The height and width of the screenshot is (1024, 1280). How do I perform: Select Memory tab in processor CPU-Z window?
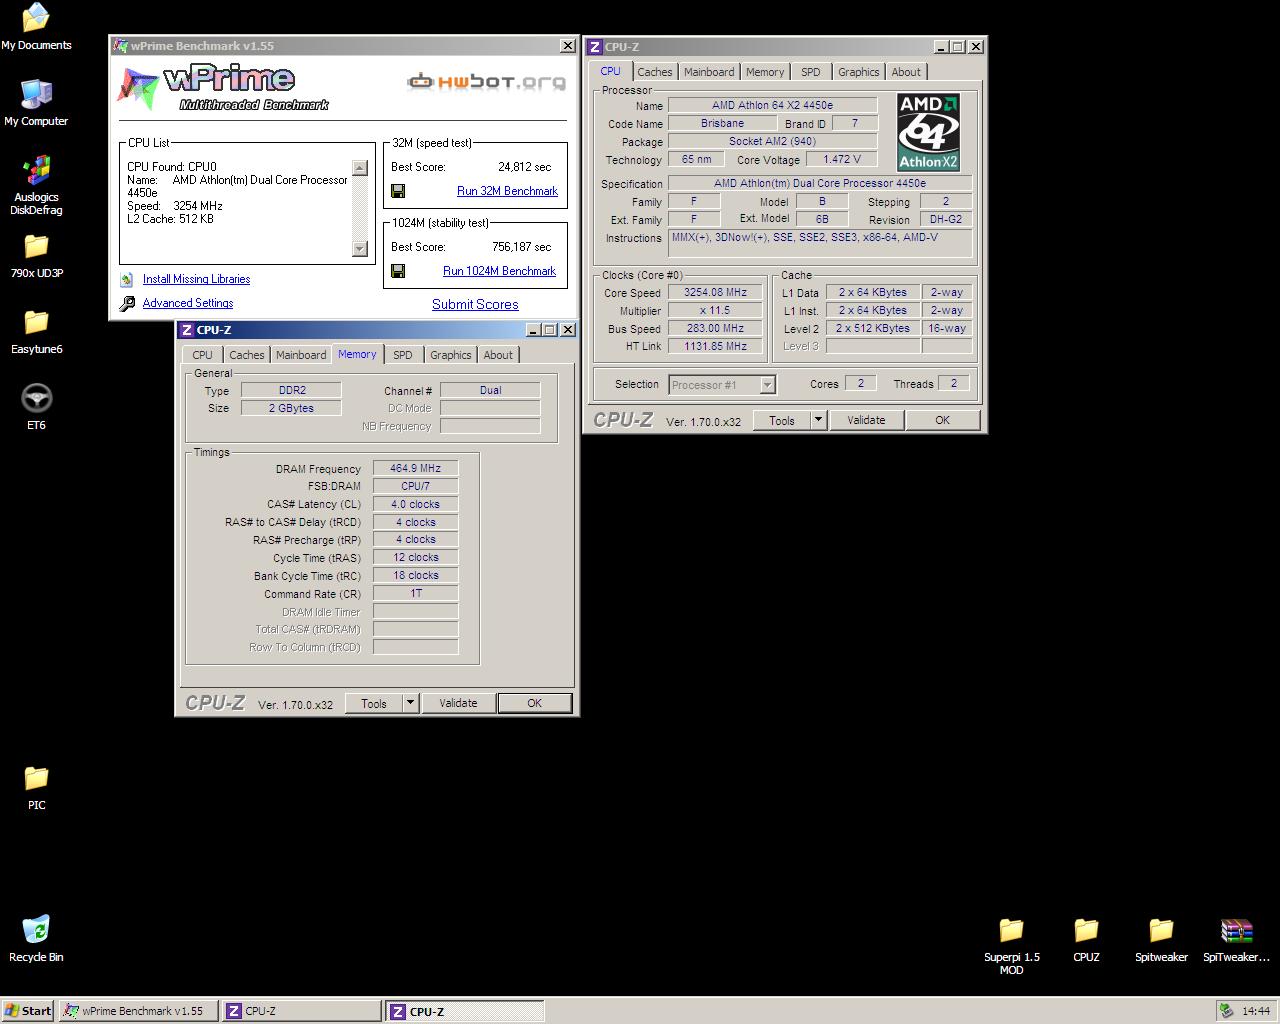click(765, 72)
